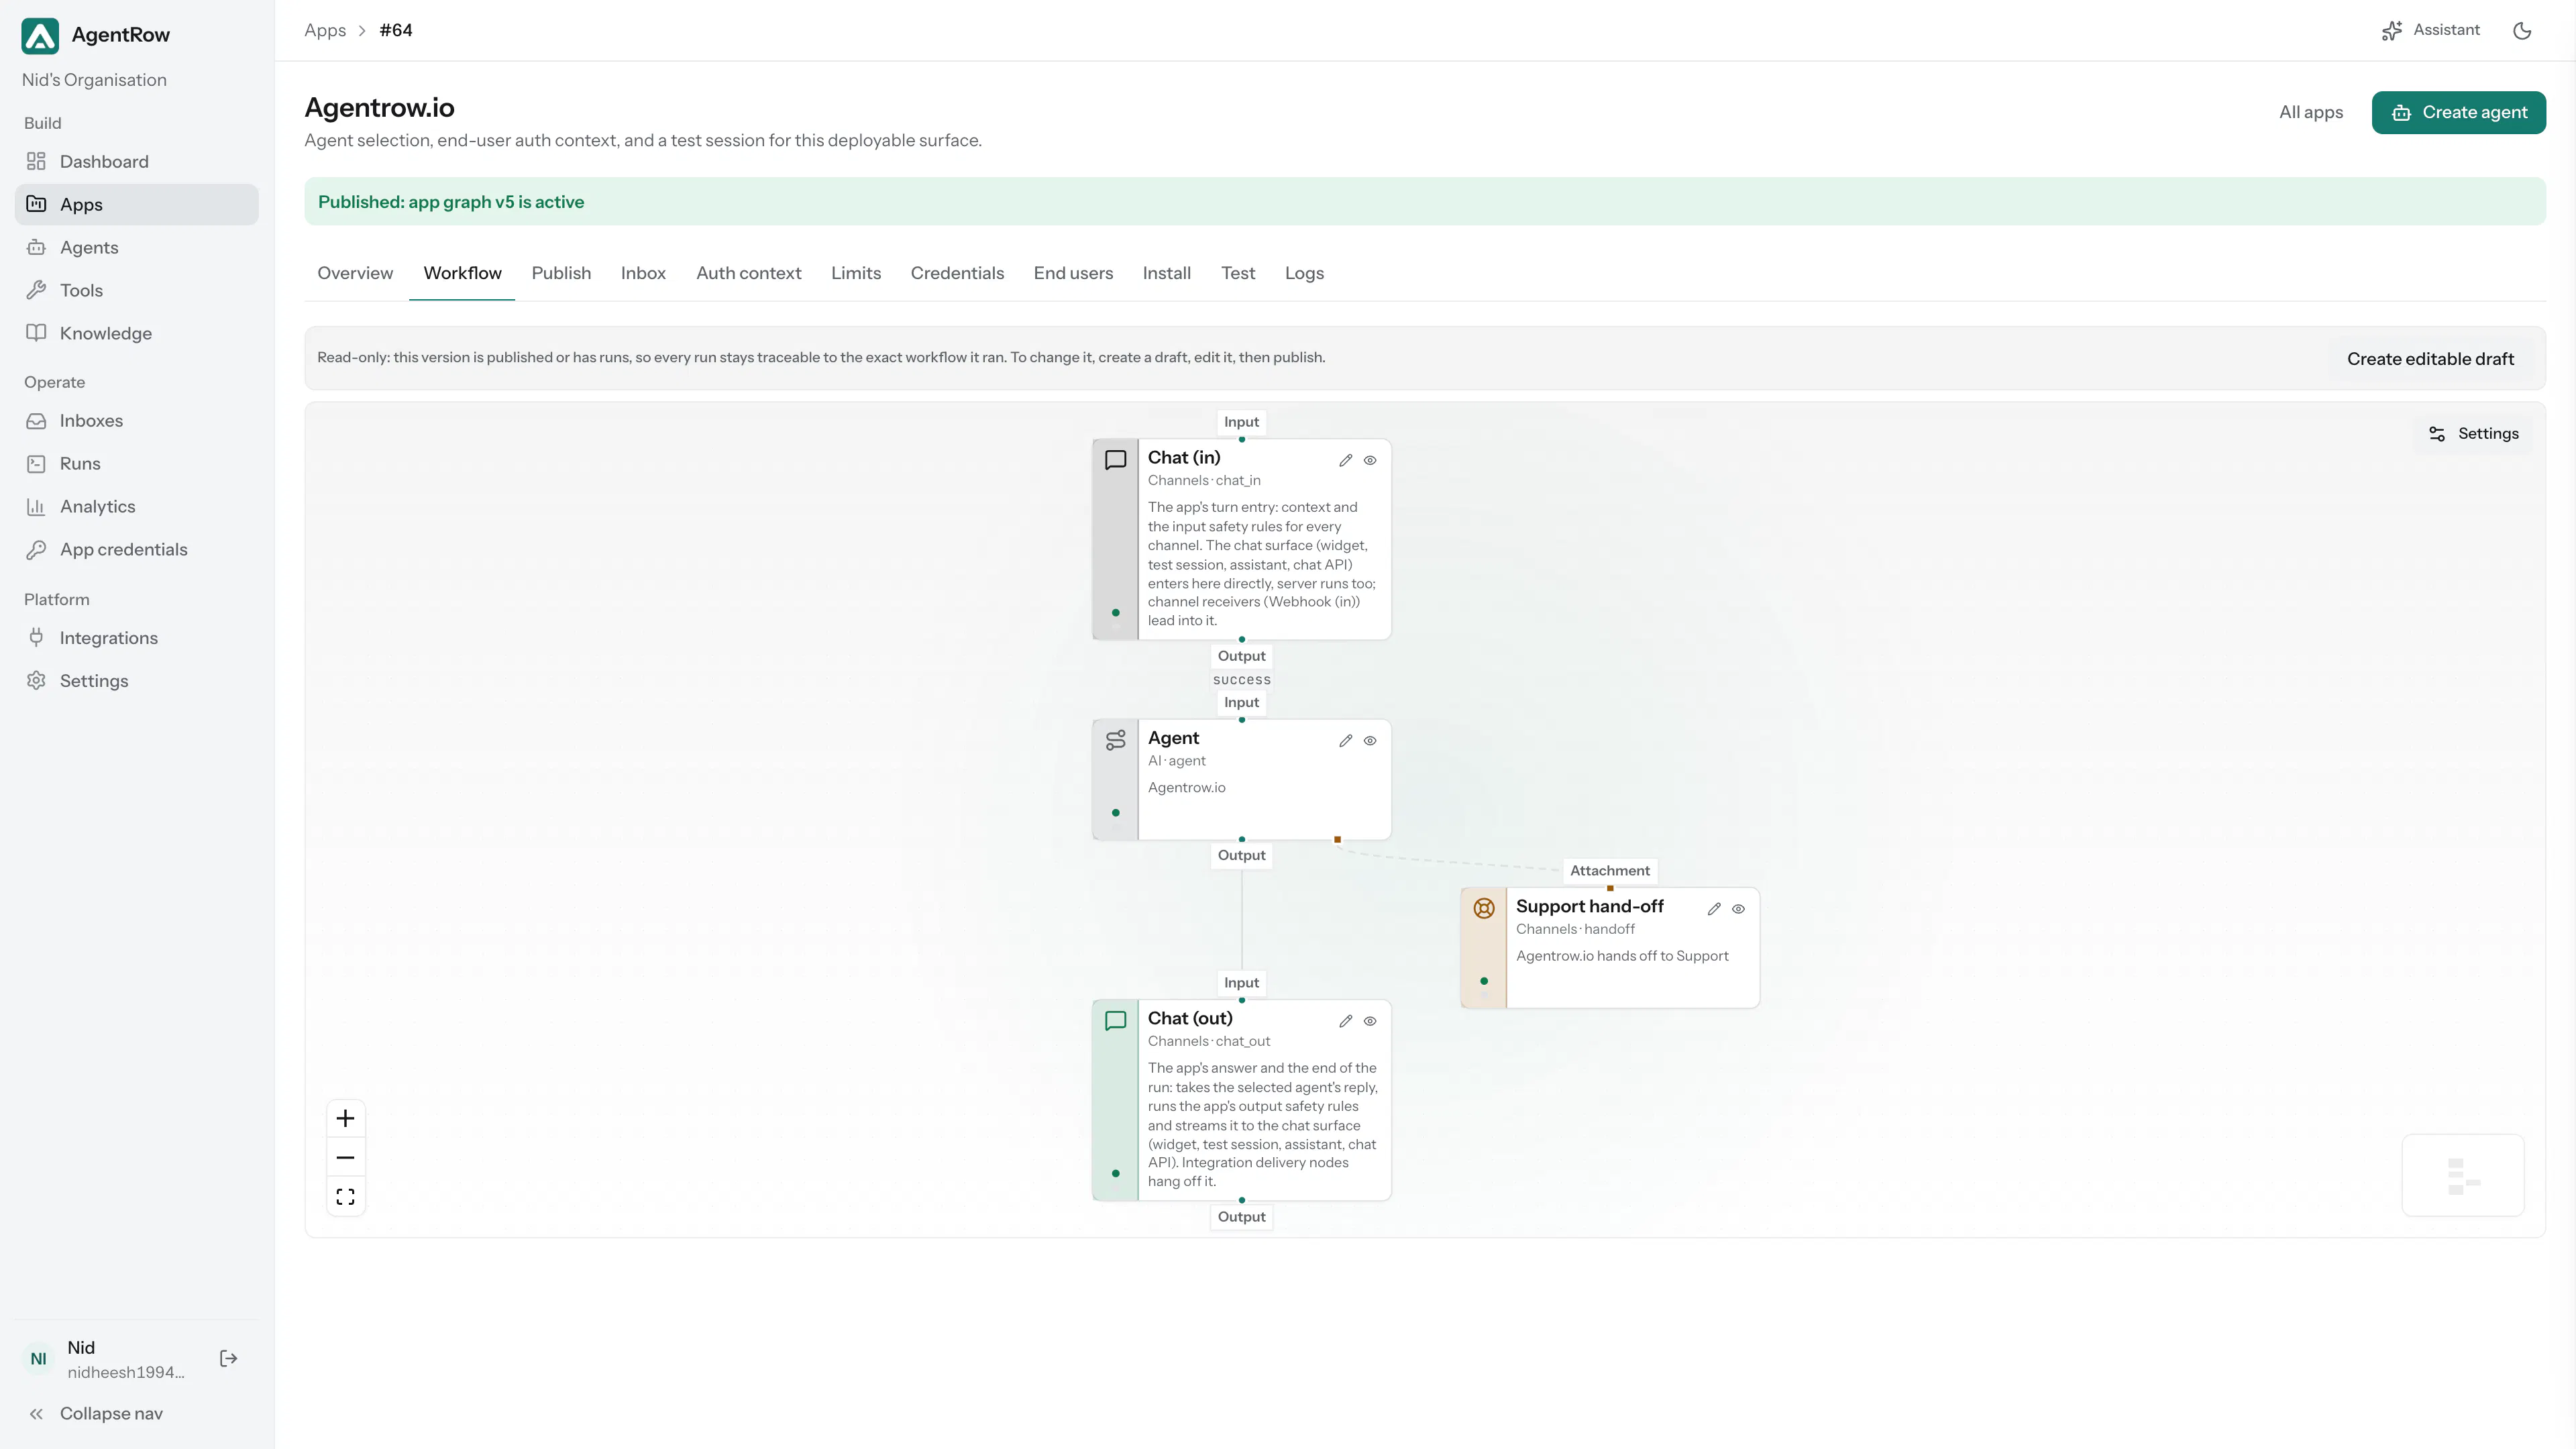
Task: Toggle visibility of Chat (in) node
Action: coord(1370,461)
